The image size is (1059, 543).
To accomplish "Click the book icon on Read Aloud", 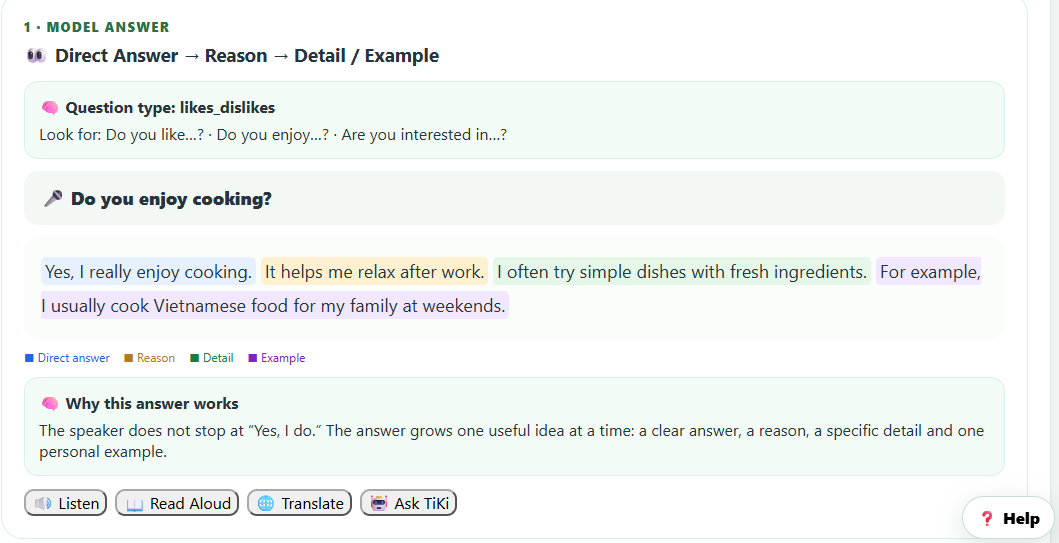I will tap(134, 504).
